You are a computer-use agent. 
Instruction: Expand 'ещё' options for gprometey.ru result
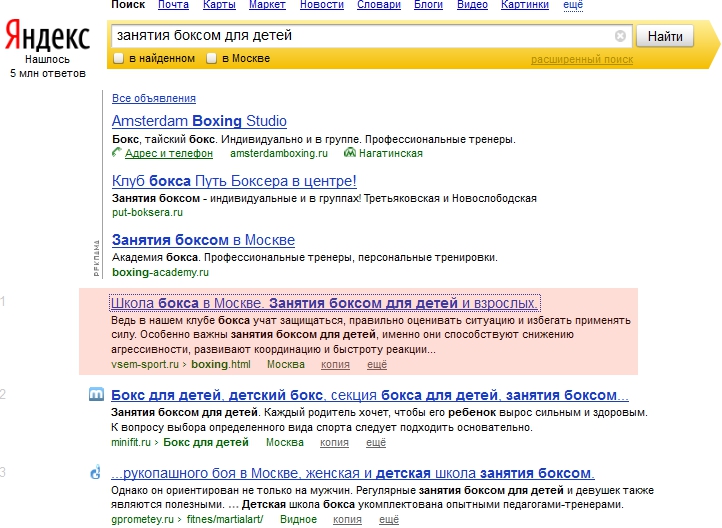tap(389, 519)
